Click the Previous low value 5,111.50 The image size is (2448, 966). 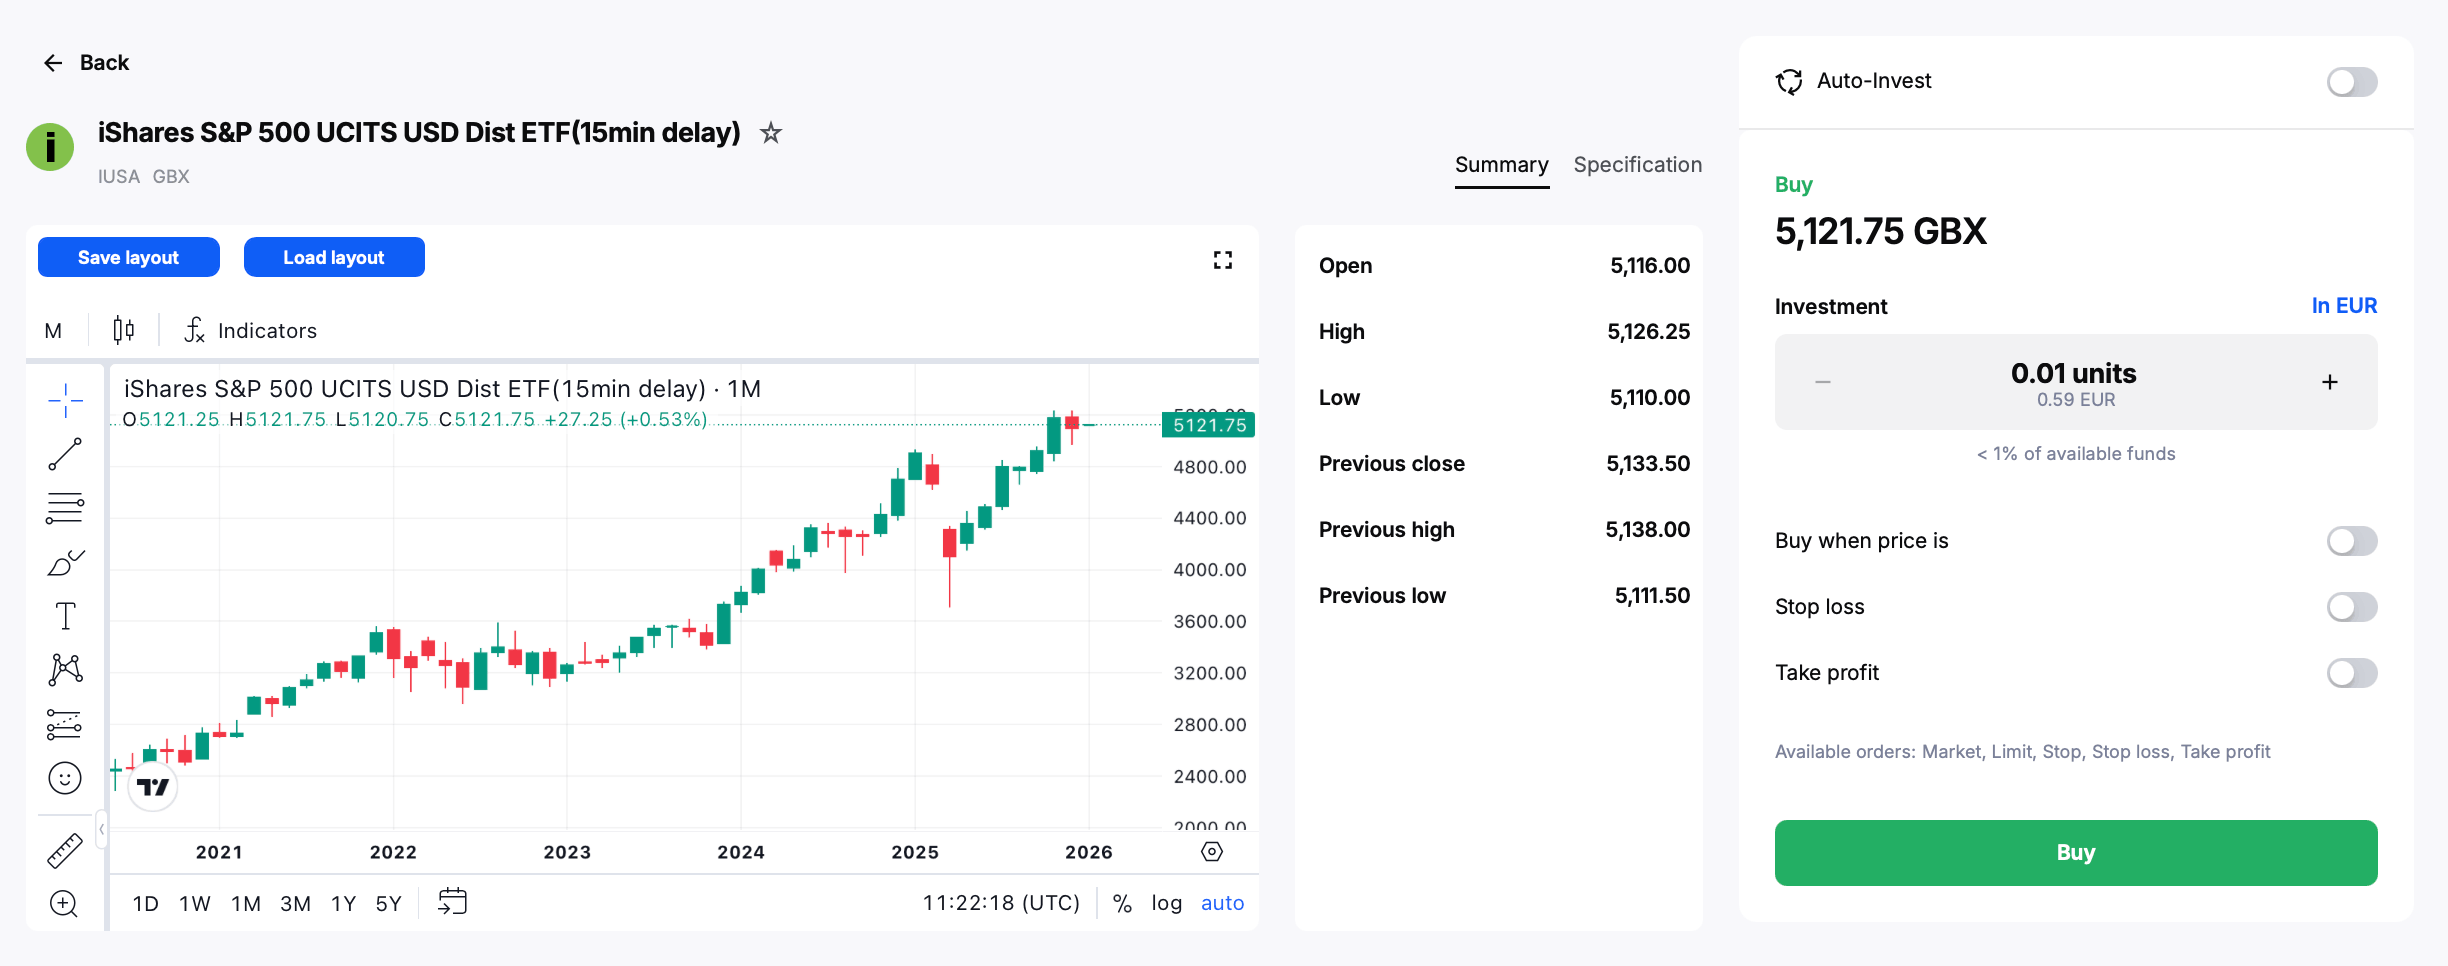pyautogui.click(x=1652, y=596)
